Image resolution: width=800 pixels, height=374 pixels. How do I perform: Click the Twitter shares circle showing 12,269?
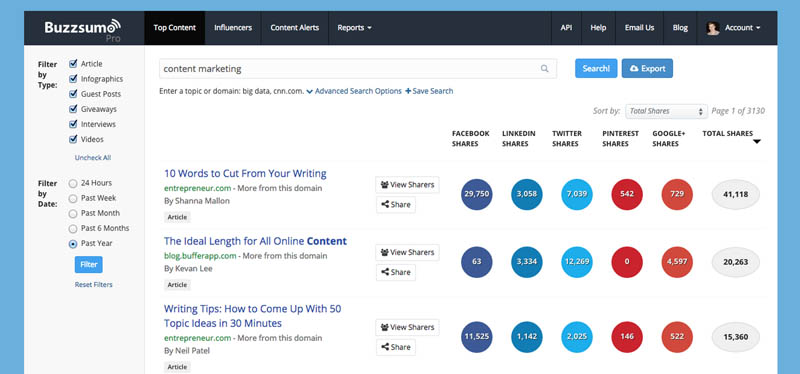pyautogui.click(x=577, y=262)
